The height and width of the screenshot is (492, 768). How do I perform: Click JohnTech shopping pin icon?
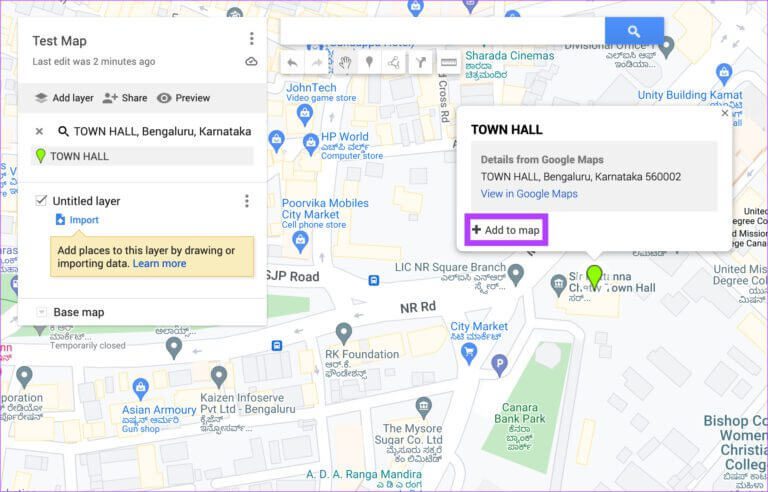[305, 115]
